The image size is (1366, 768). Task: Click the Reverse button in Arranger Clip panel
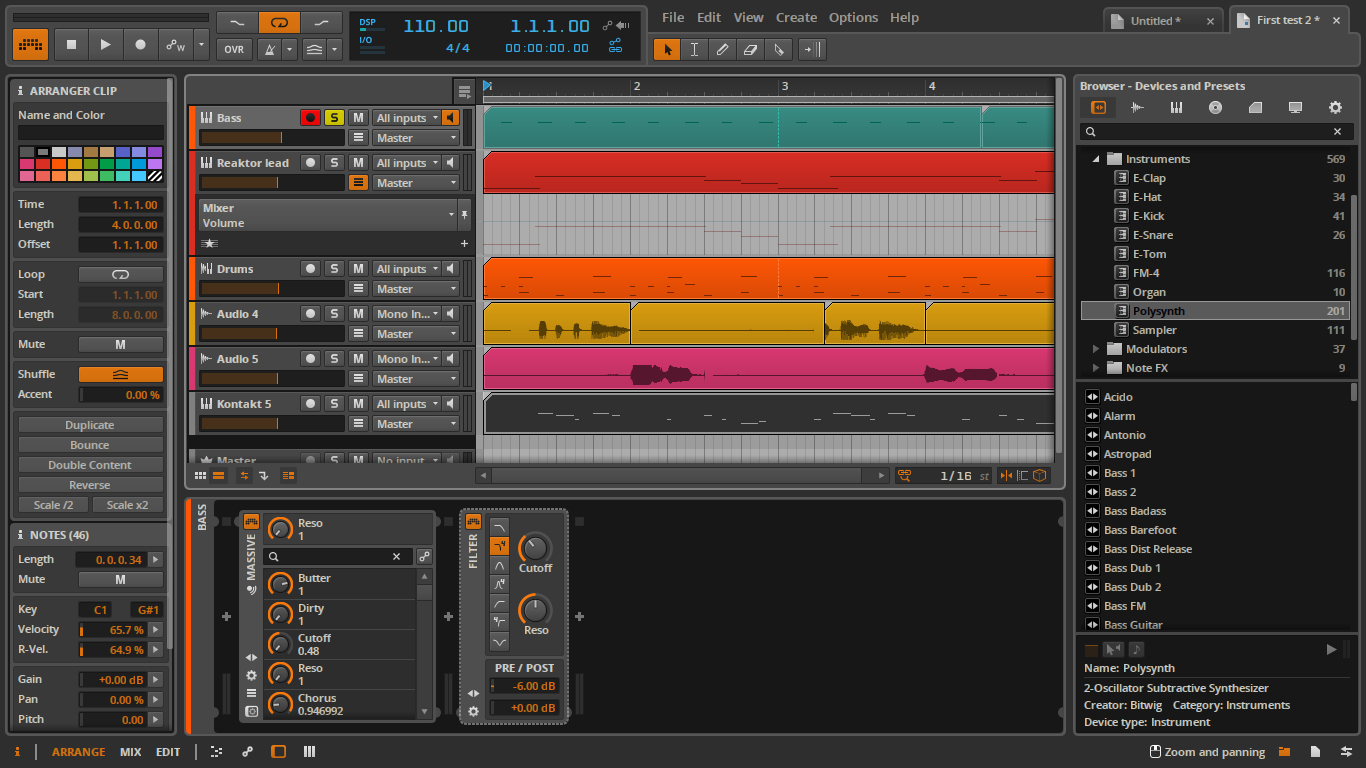90,484
